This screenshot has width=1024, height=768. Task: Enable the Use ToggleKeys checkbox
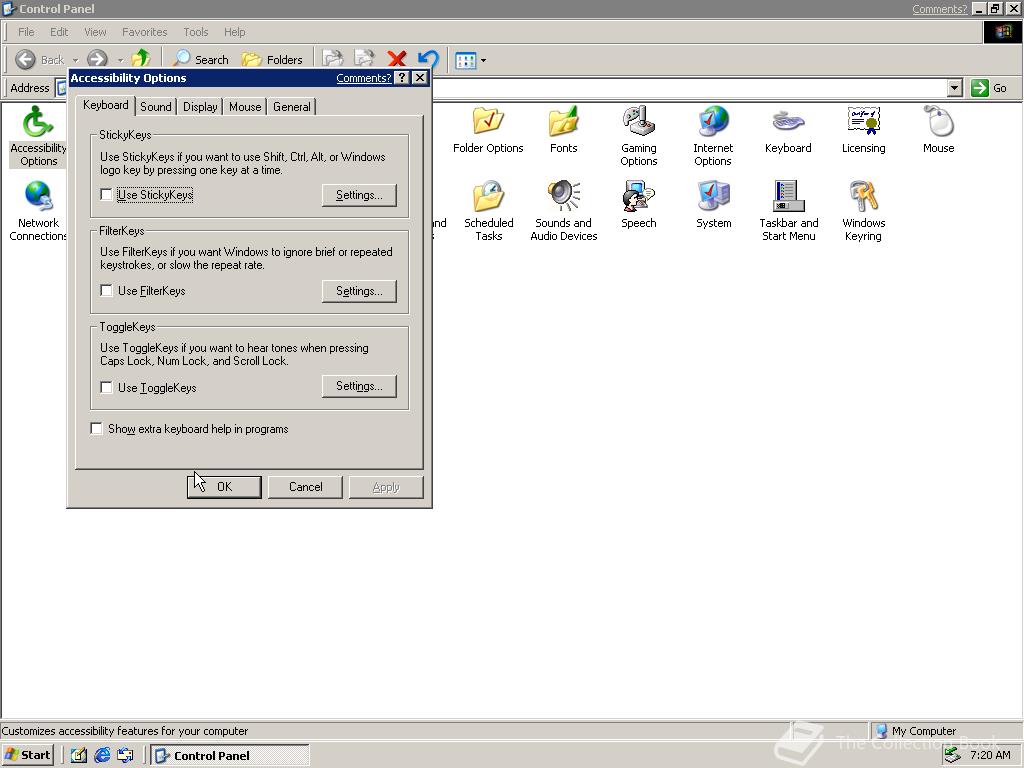(106, 387)
